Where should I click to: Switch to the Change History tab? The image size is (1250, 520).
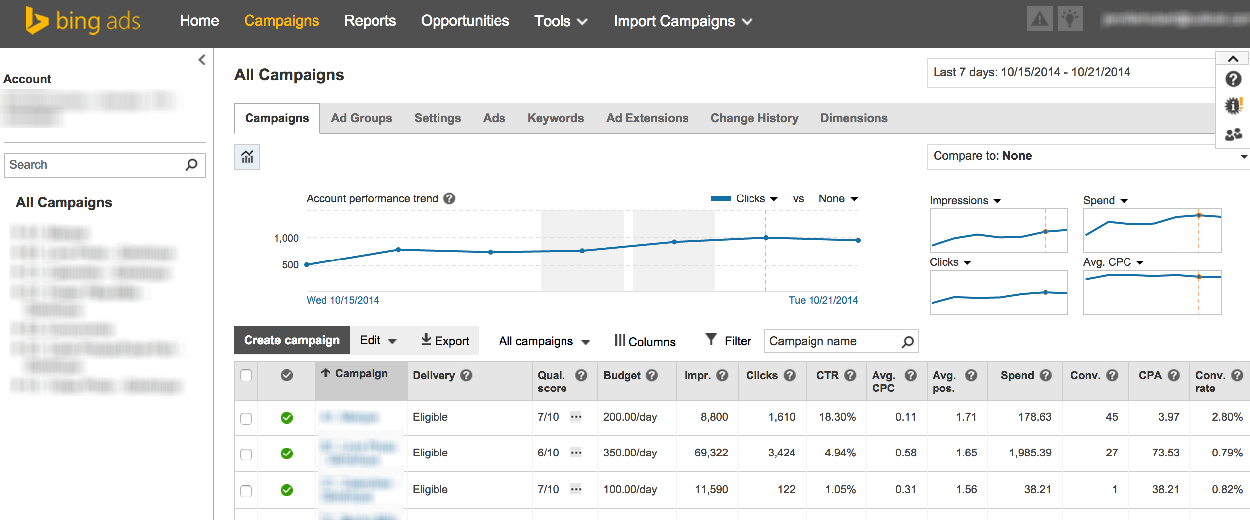click(x=754, y=118)
